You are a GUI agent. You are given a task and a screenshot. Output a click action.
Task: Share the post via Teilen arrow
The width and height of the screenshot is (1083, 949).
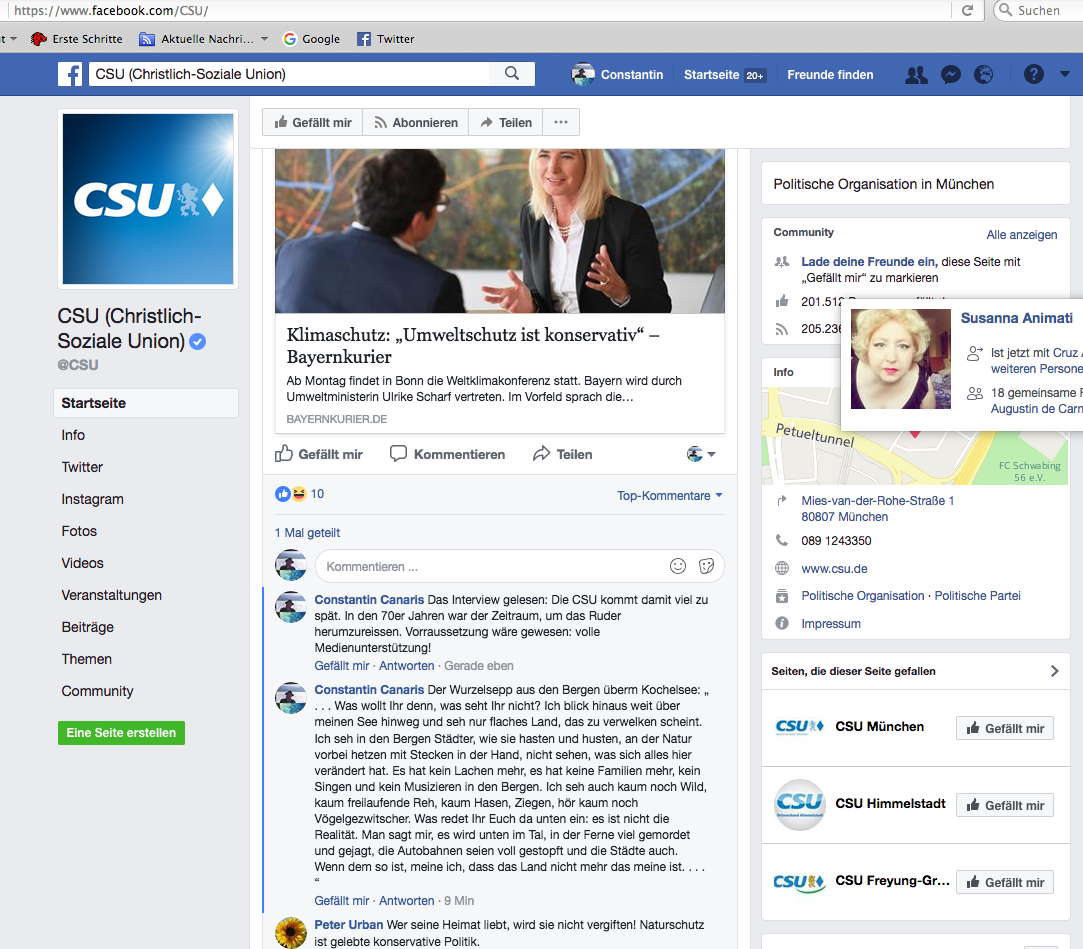[563, 454]
